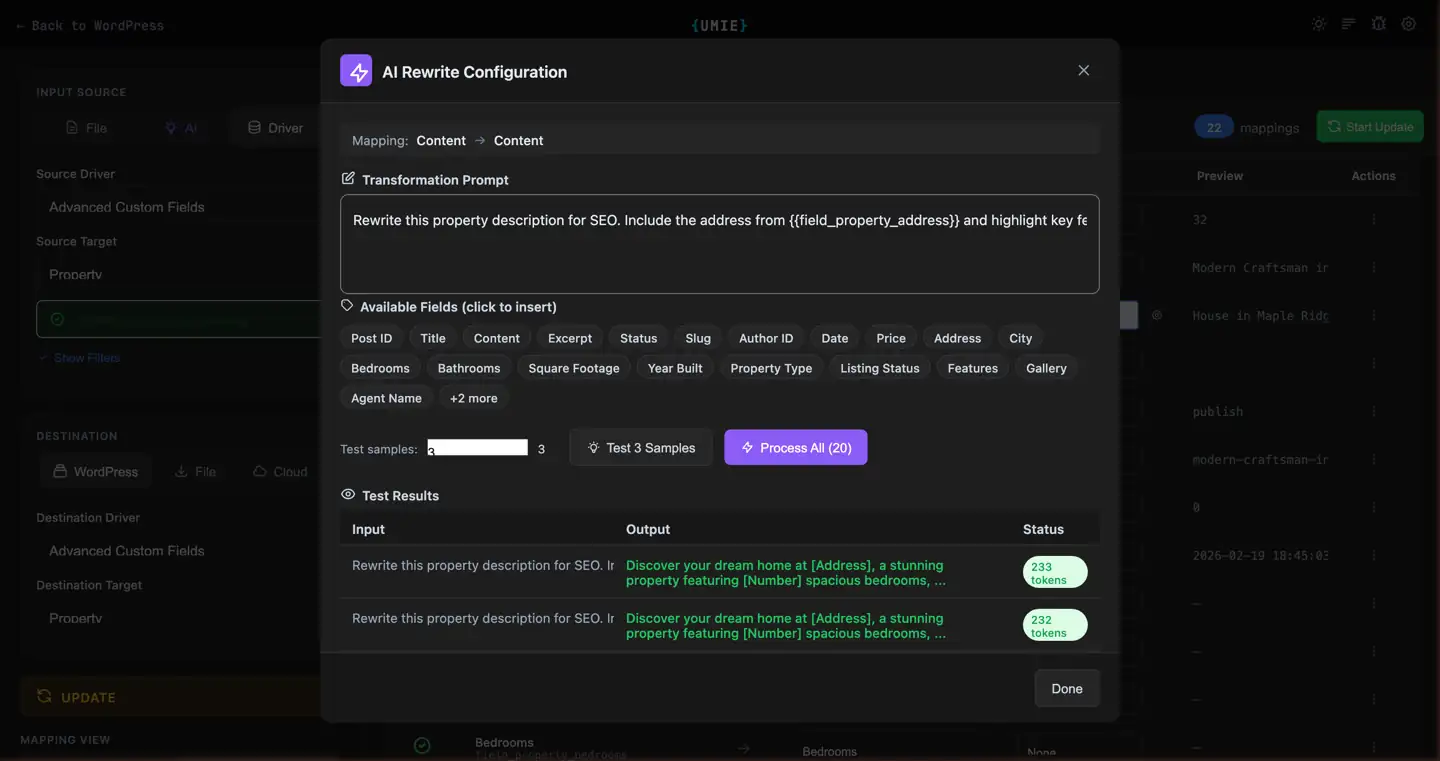Insert the Price field chip
This screenshot has height=761, width=1440.
point(891,338)
